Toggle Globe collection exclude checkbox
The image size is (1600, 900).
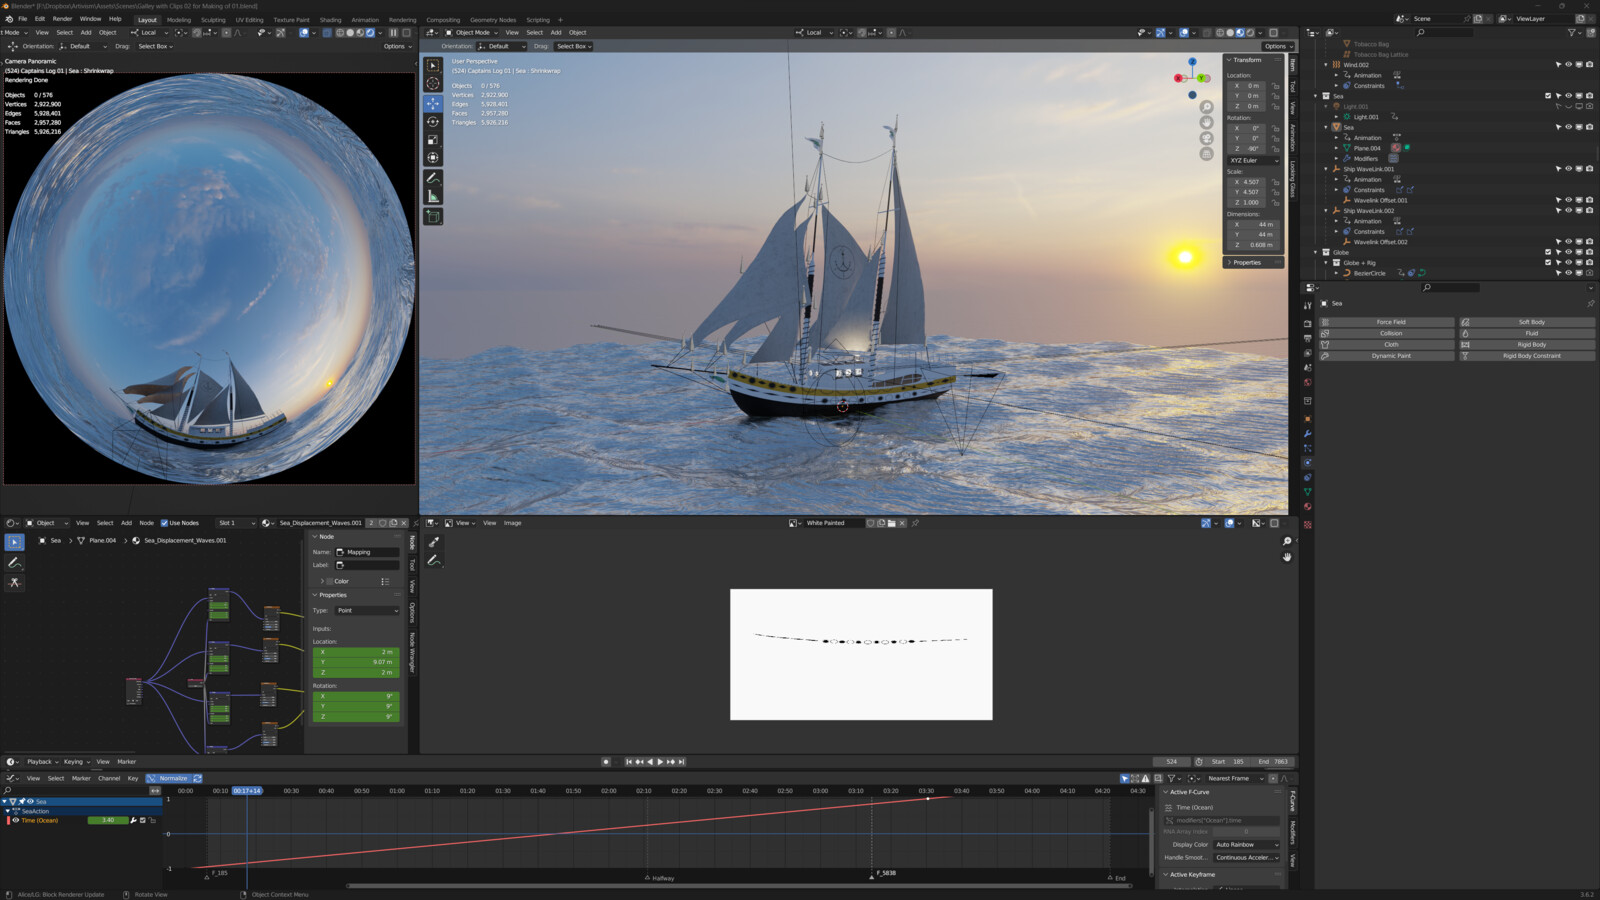click(1548, 252)
